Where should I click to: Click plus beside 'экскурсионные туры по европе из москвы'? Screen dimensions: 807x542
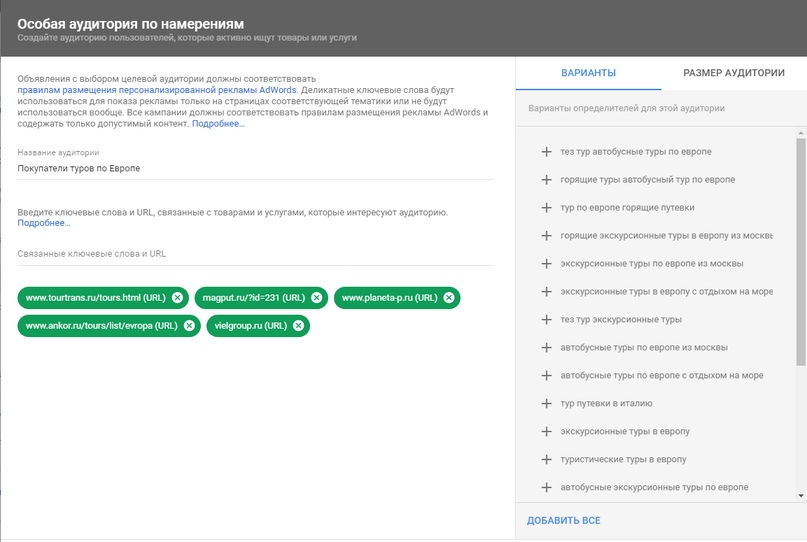point(546,264)
